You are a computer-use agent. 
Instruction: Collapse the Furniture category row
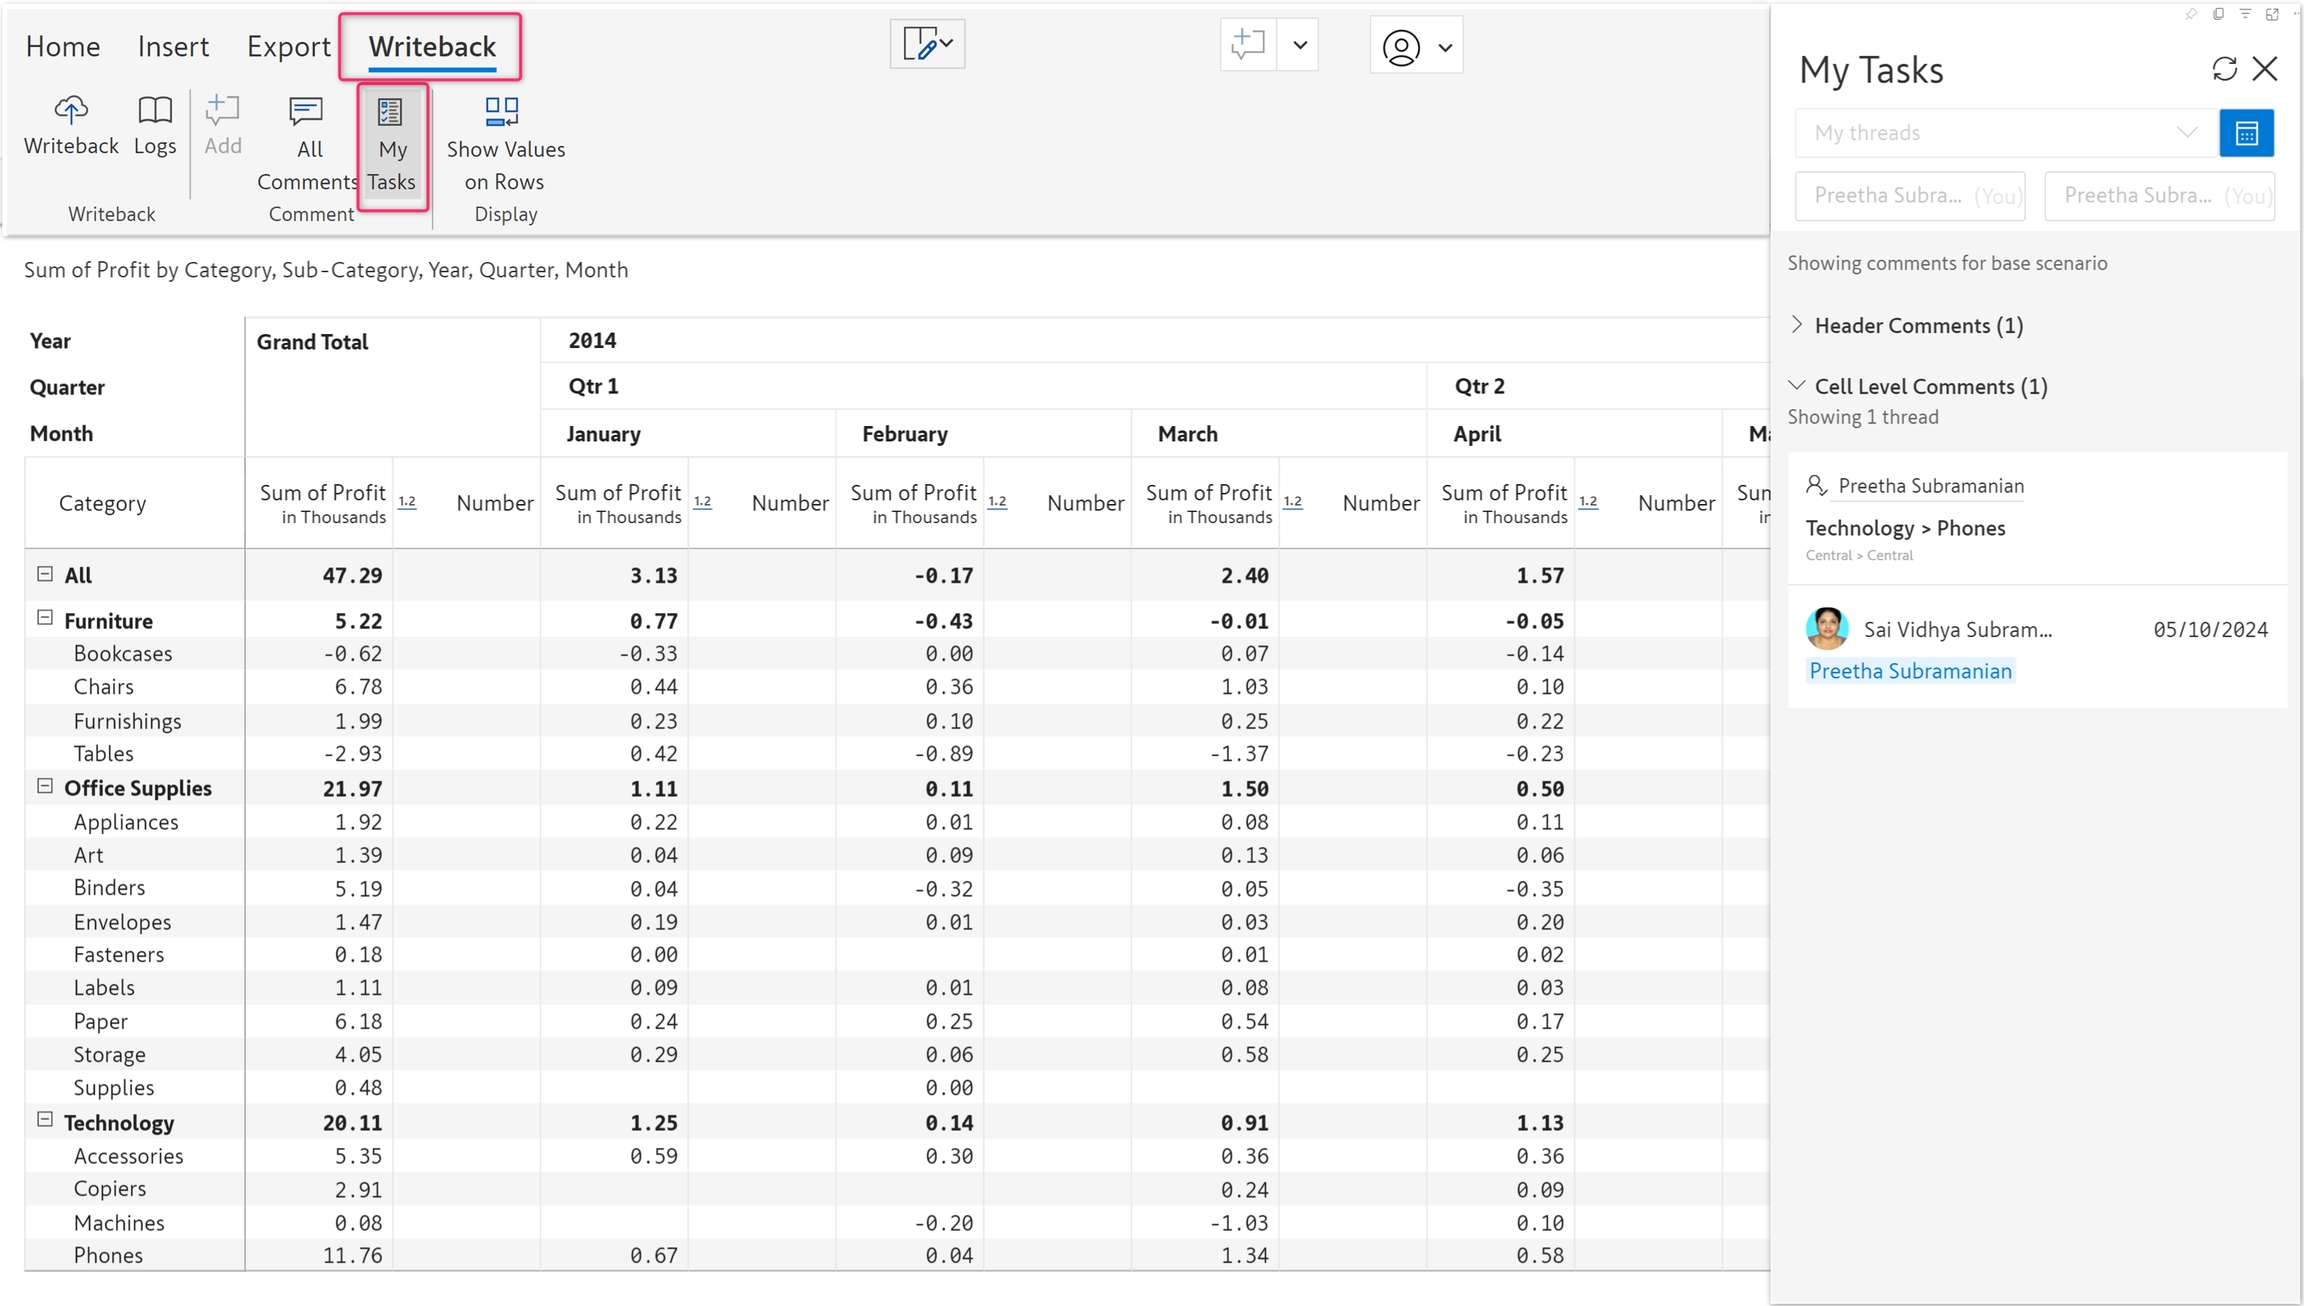[45, 618]
